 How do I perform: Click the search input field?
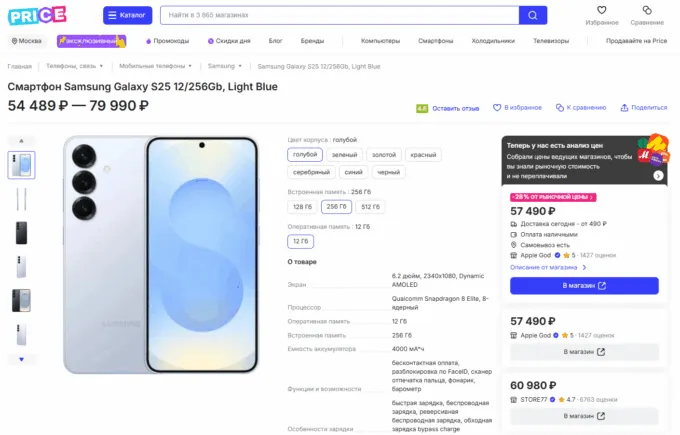[338, 15]
